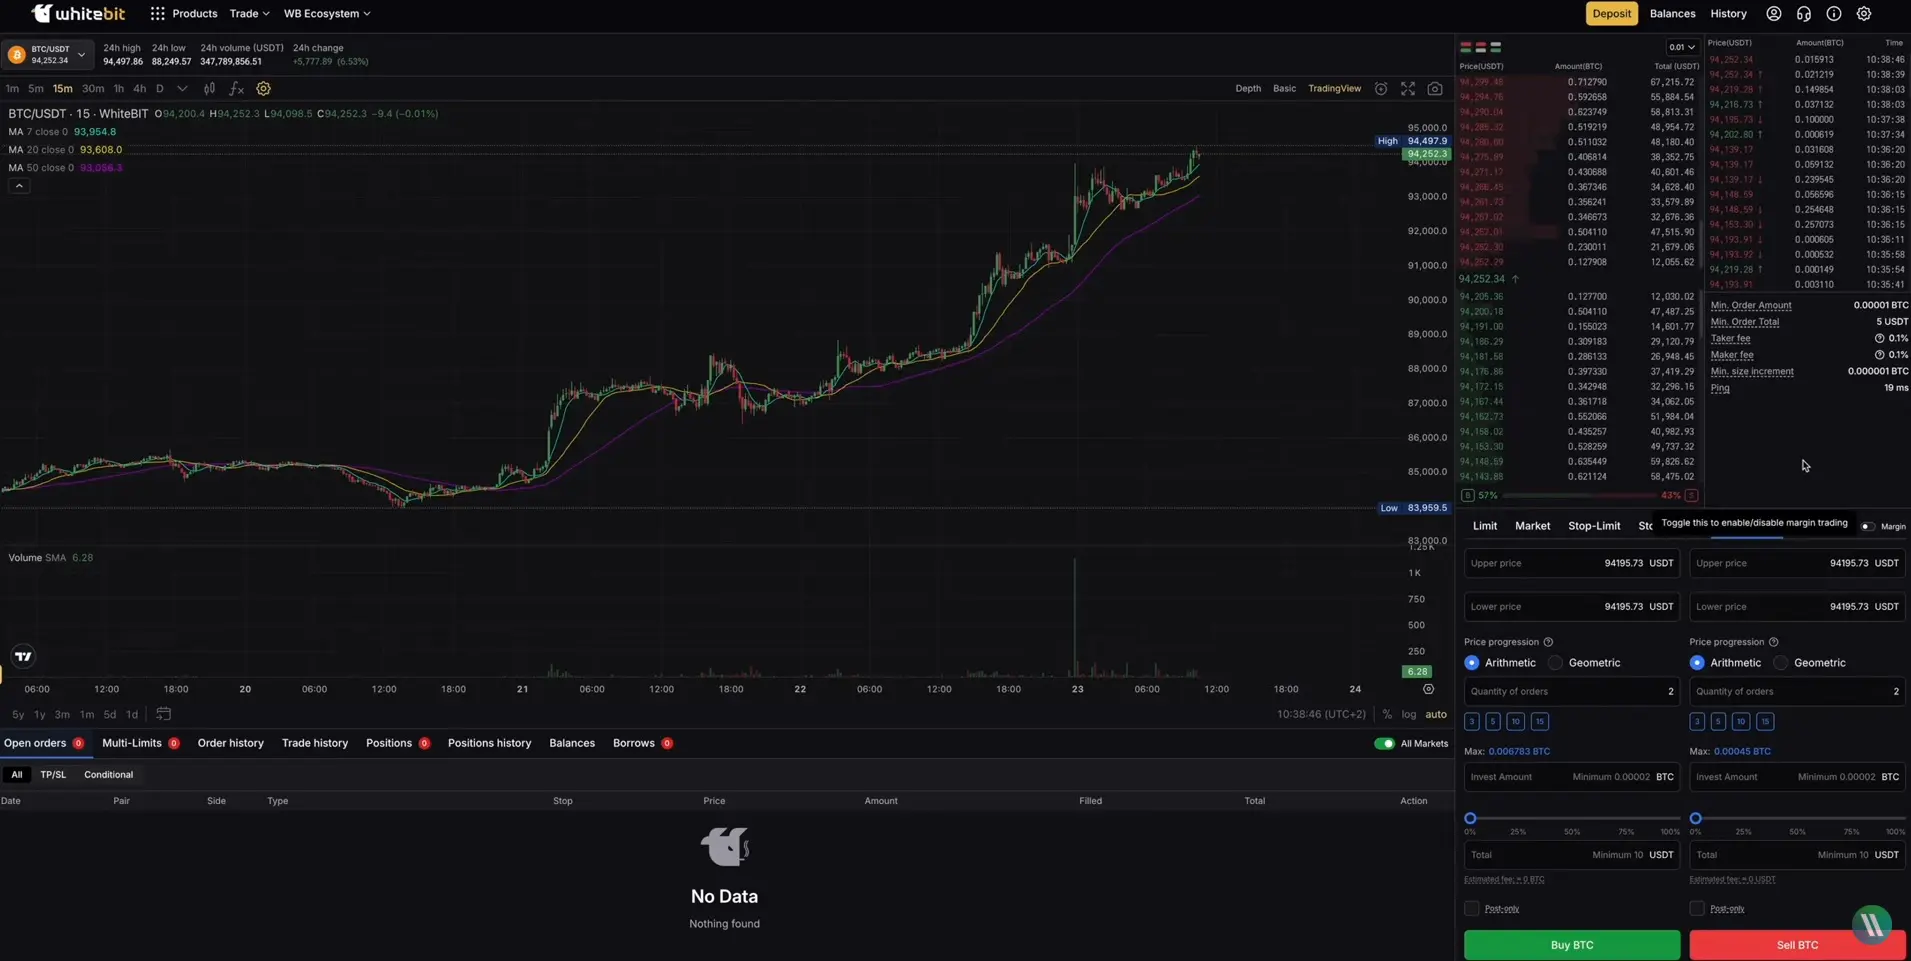
Task: Show both bids and asks order book view
Action: point(1466,47)
